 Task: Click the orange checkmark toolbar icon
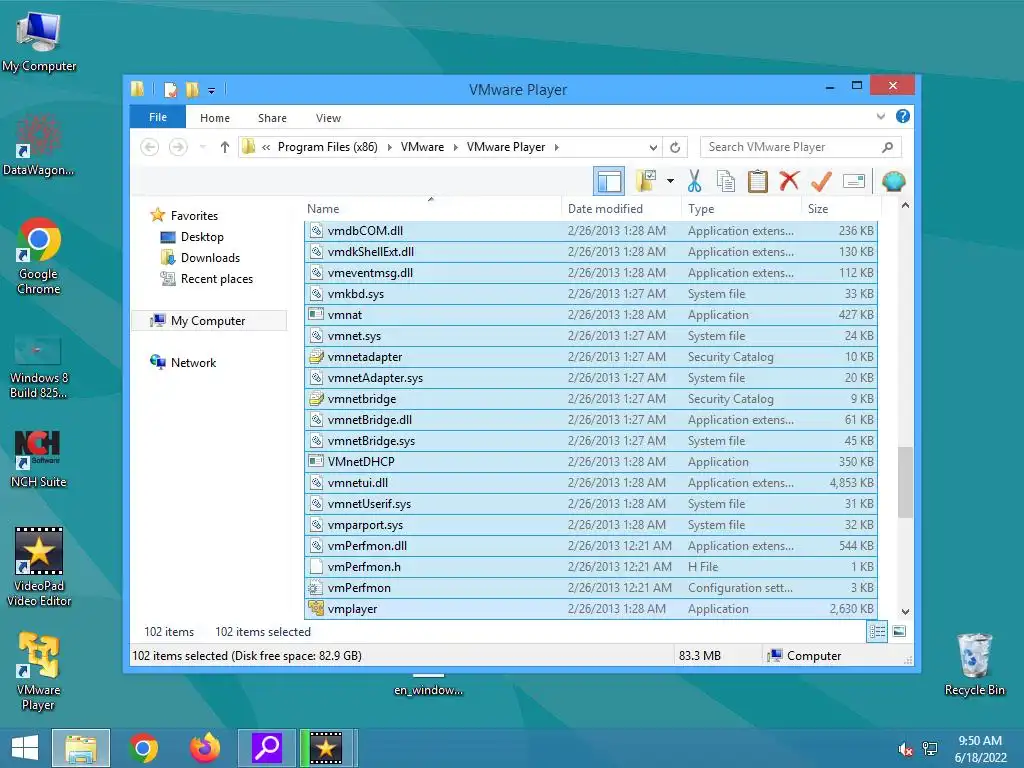[821, 181]
